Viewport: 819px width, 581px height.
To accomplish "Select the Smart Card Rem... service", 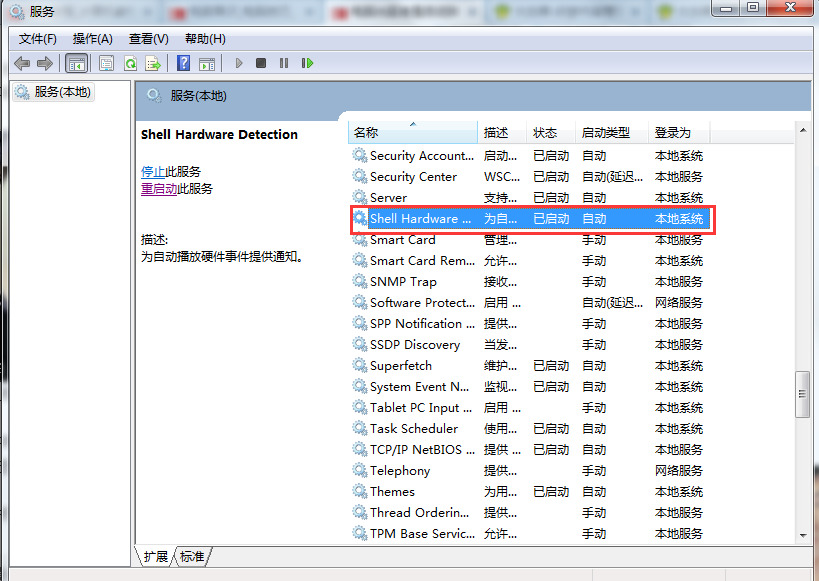I will (422, 260).
